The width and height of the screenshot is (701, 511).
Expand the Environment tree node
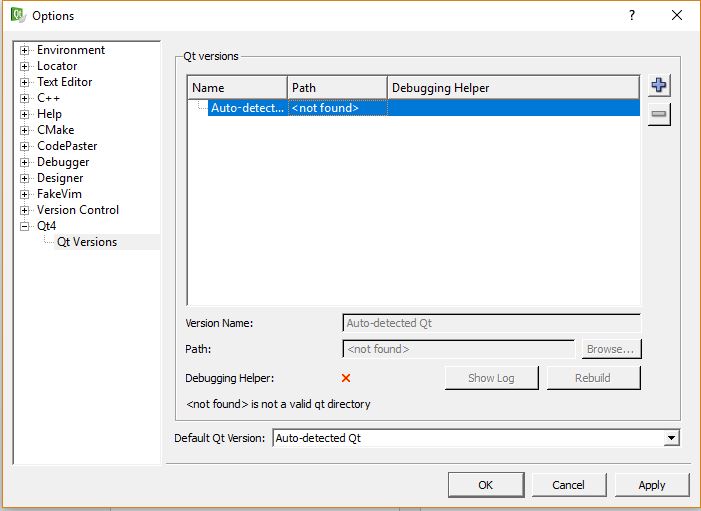(25, 51)
